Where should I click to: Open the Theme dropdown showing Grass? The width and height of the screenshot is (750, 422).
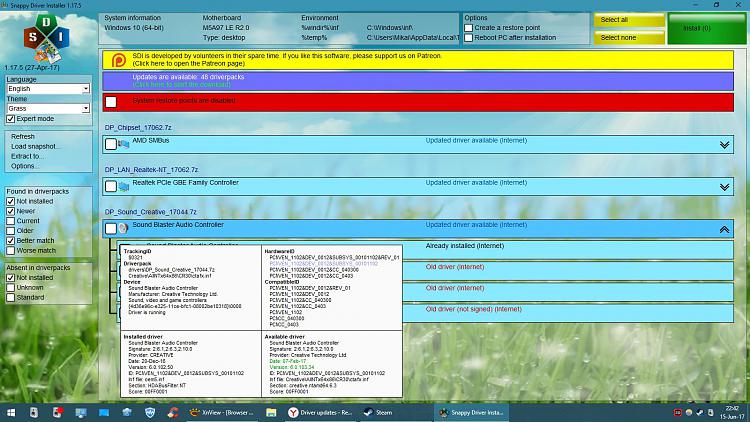point(48,109)
